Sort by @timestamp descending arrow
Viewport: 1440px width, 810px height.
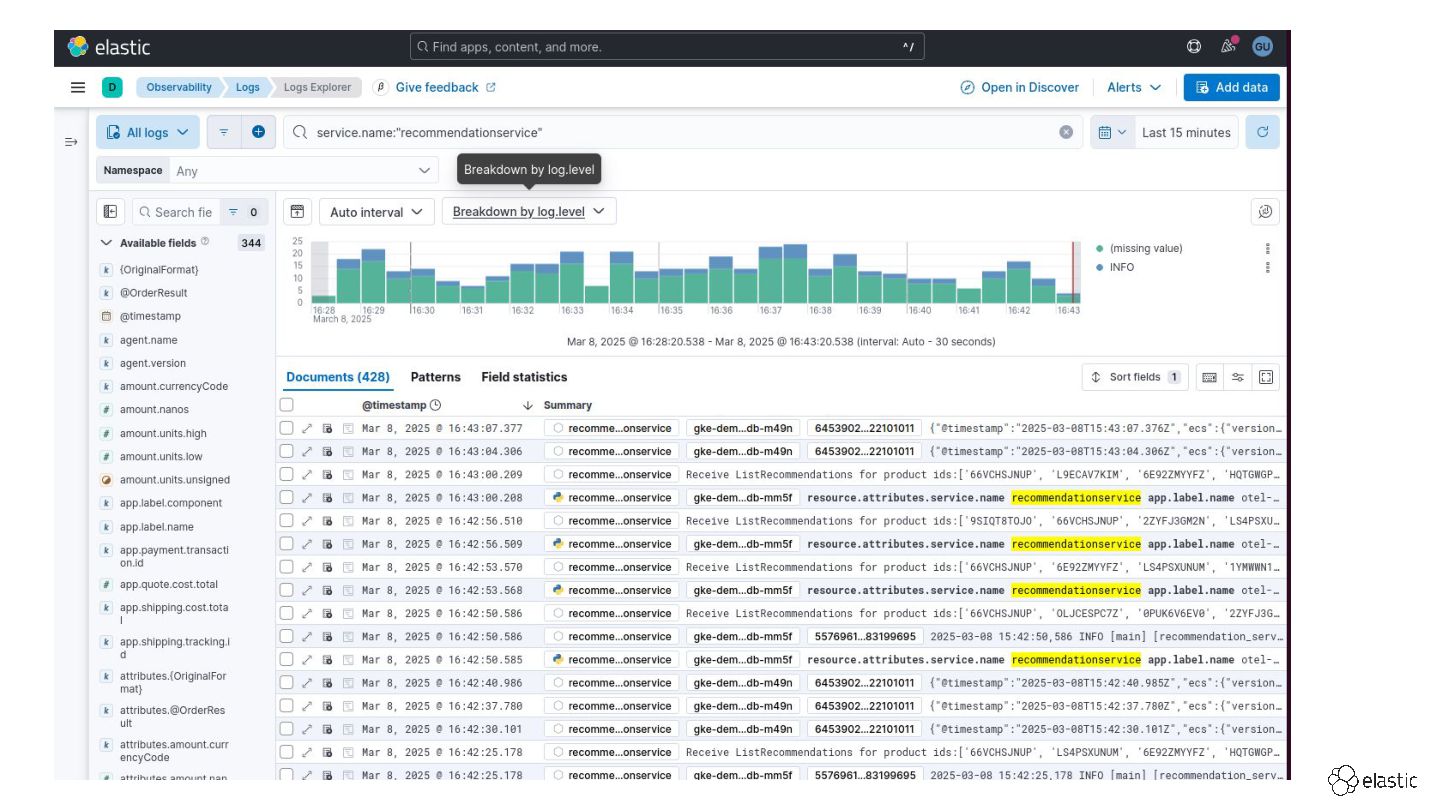[x=528, y=405]
